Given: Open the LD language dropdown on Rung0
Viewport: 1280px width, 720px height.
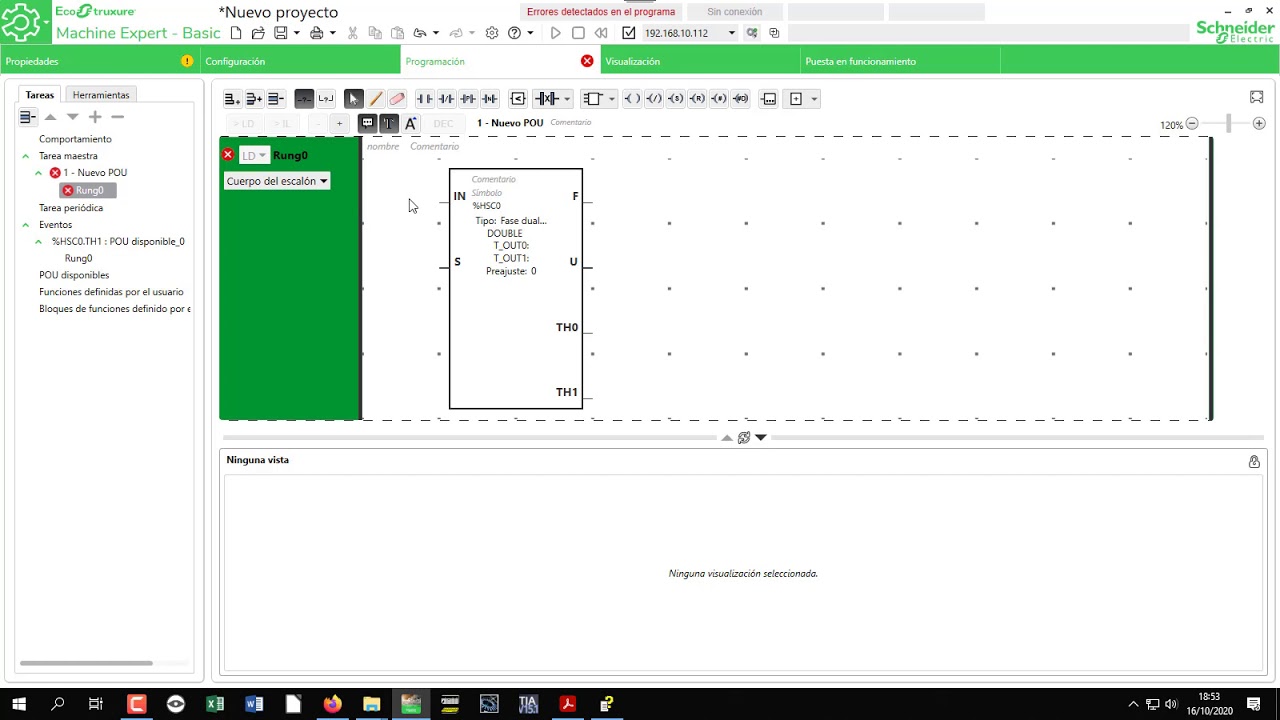Looking at the screenshot, I should (254, 155).
